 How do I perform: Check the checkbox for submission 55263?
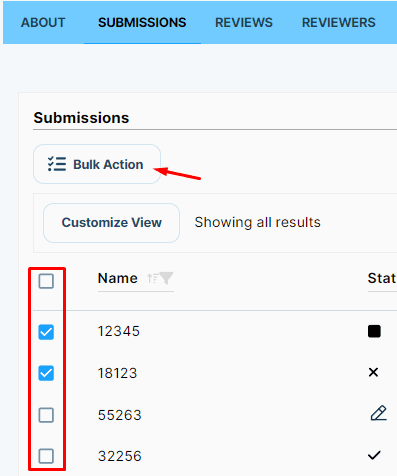pyautogui.click(x=46, y=415)
